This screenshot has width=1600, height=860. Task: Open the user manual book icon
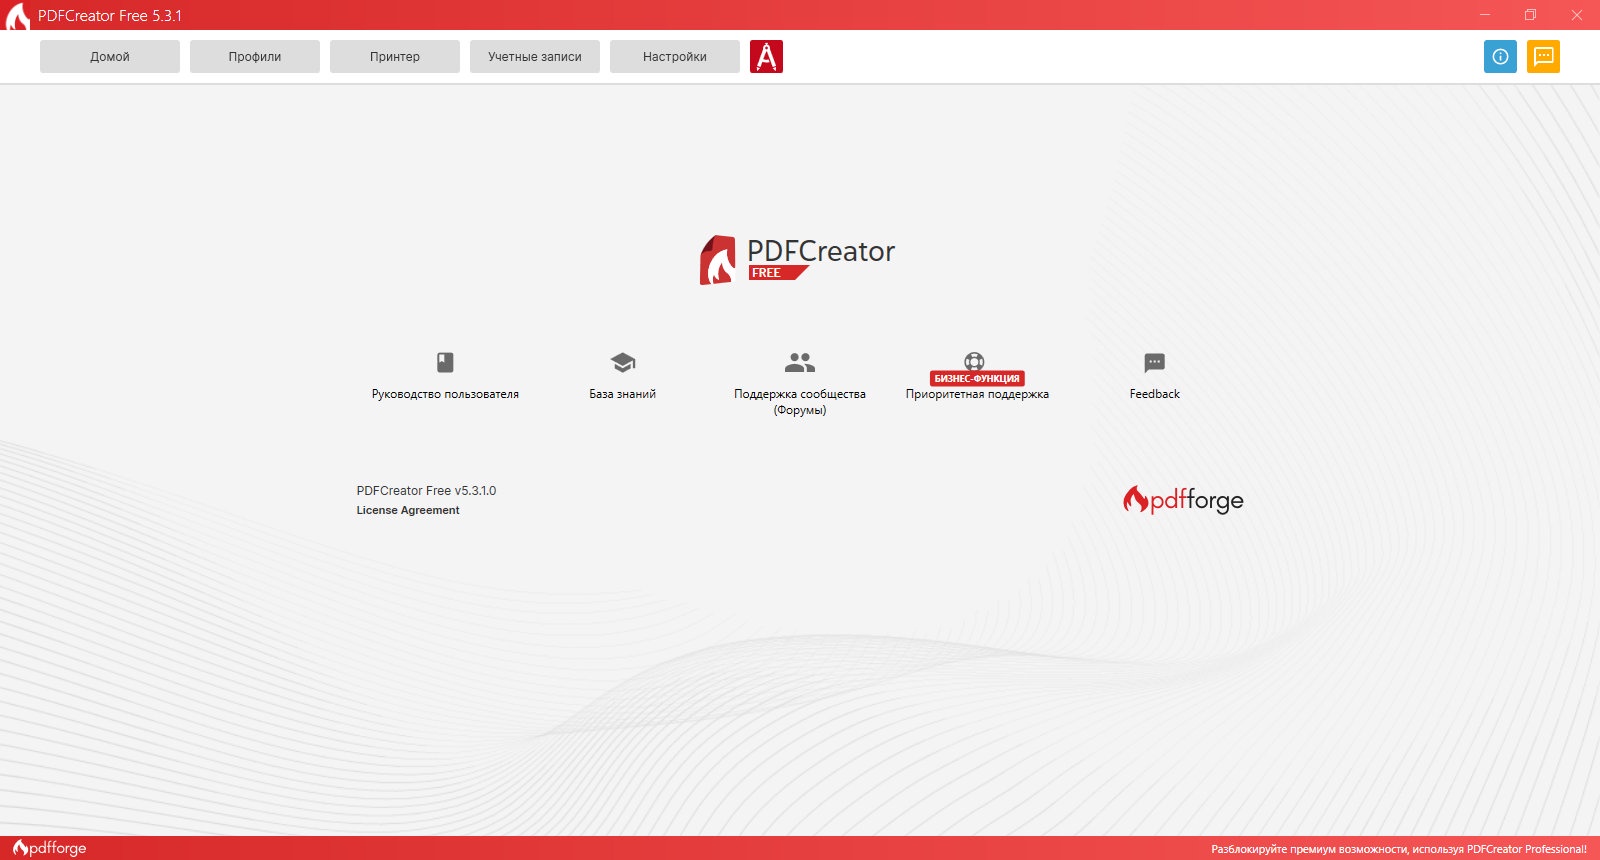coord(445,362)
